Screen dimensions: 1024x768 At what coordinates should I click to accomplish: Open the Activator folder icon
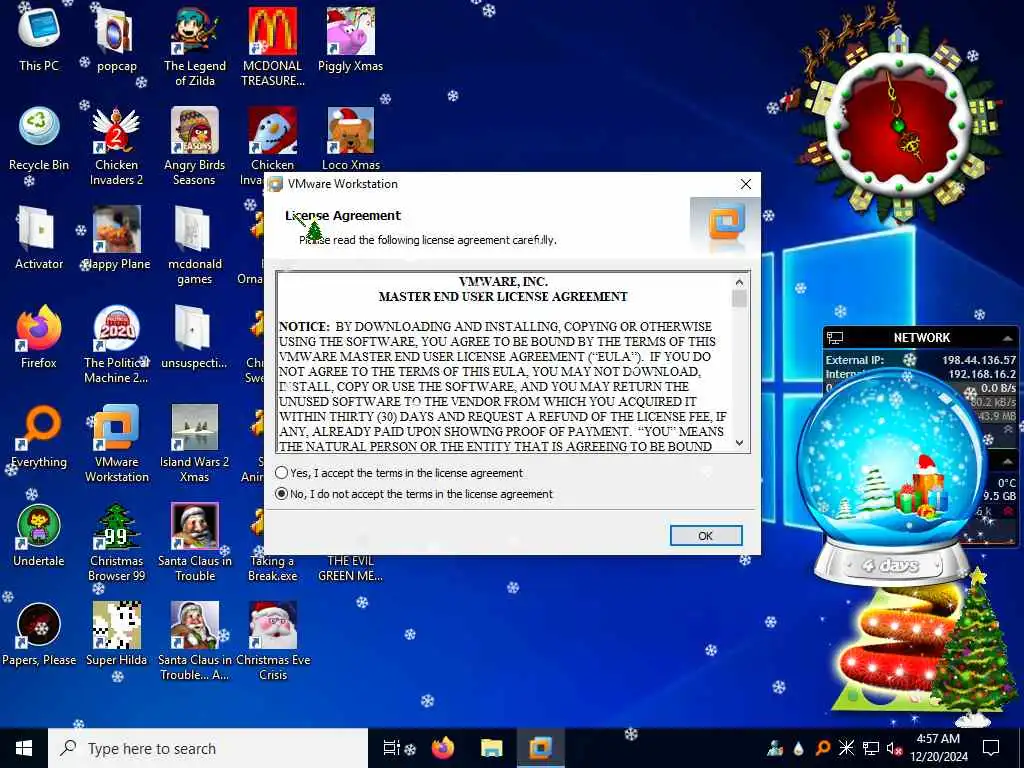coord(39,238)
